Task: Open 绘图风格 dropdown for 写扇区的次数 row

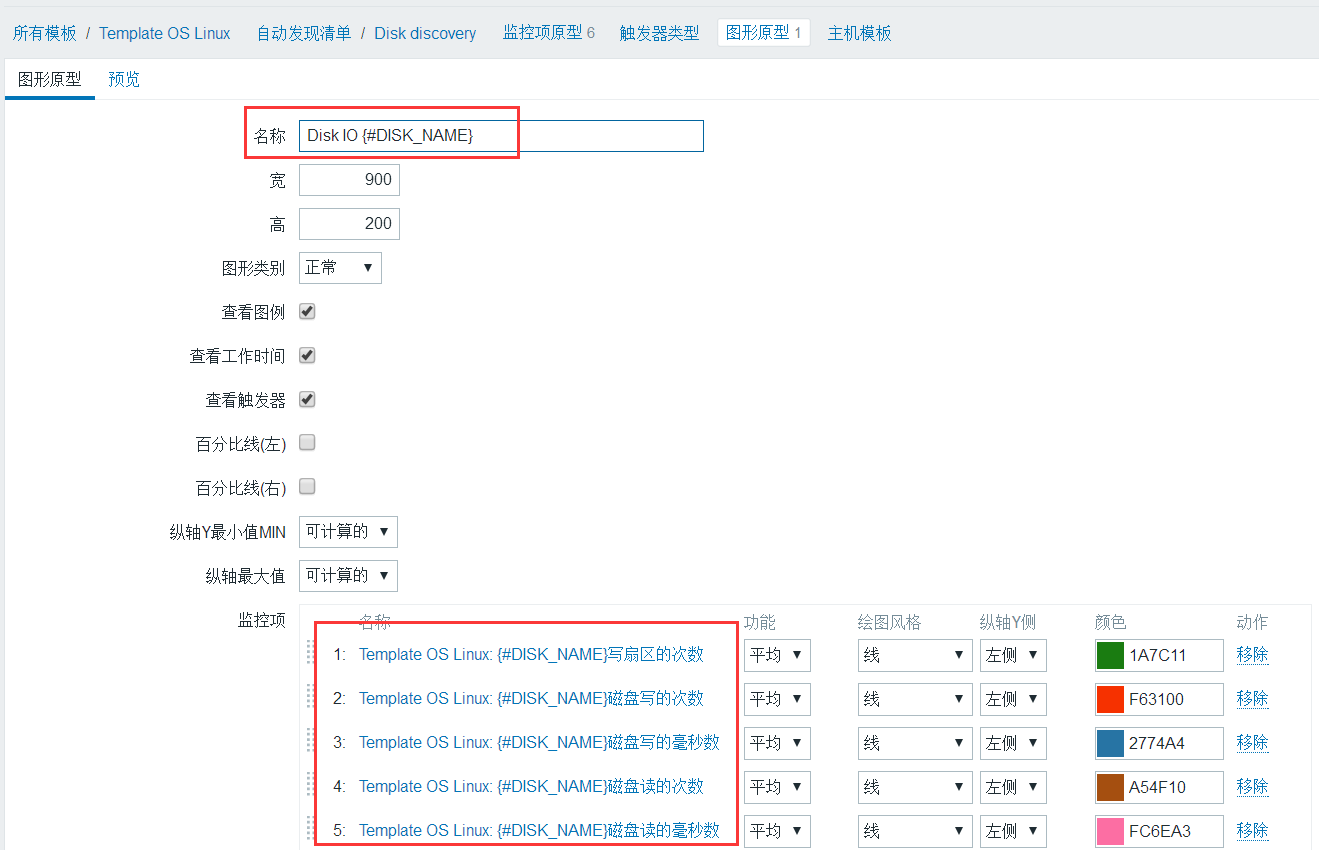Action: pyautogui.click(x=915, y=655)
